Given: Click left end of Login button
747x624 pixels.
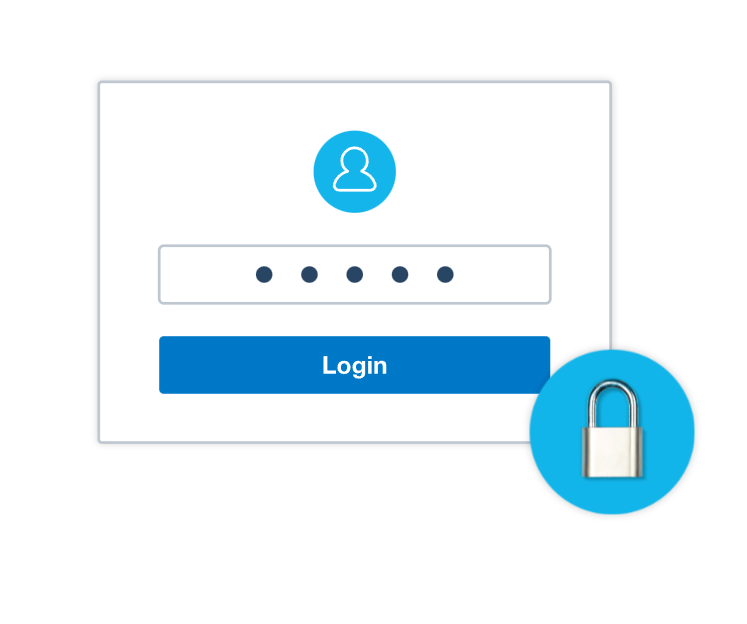Looking at the screenshot, I should (x=181, y=365).
